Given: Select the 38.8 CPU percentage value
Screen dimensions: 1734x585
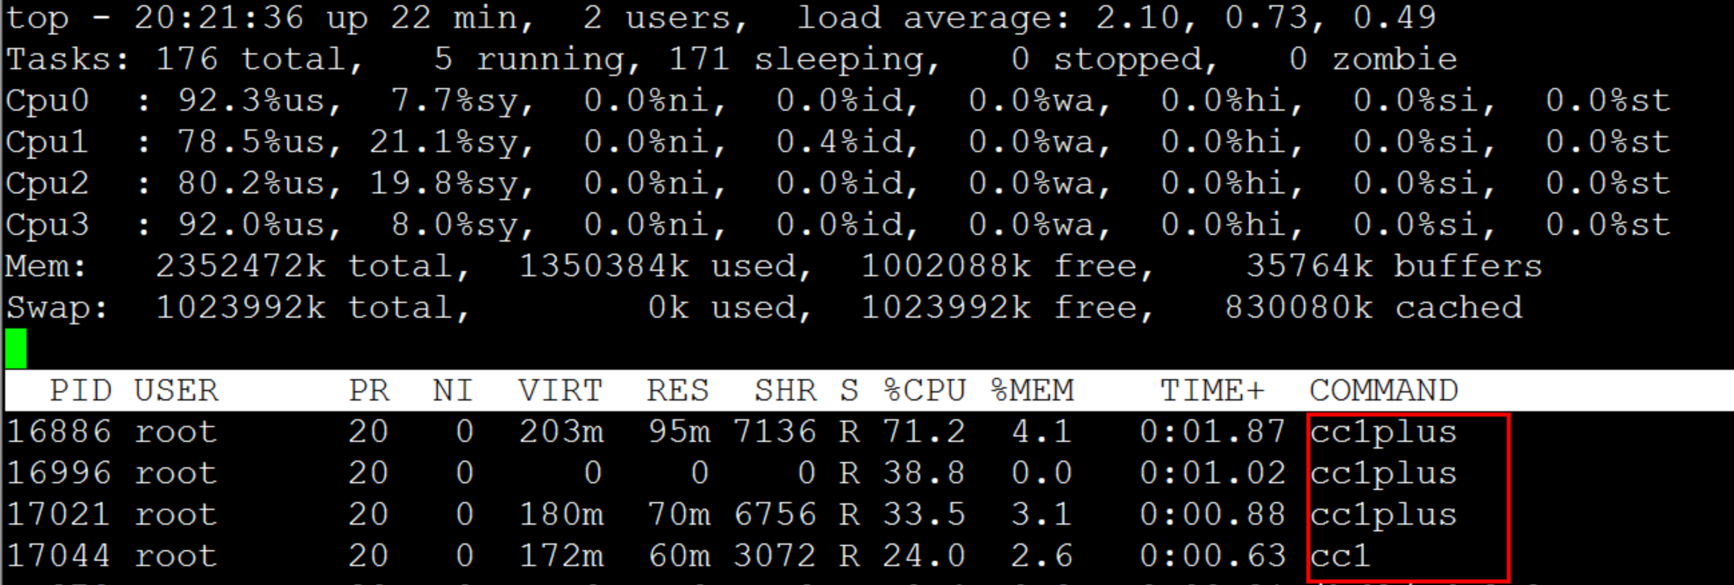Looking at the screenshot, I should pyautogui.click(x=924, y=473).
